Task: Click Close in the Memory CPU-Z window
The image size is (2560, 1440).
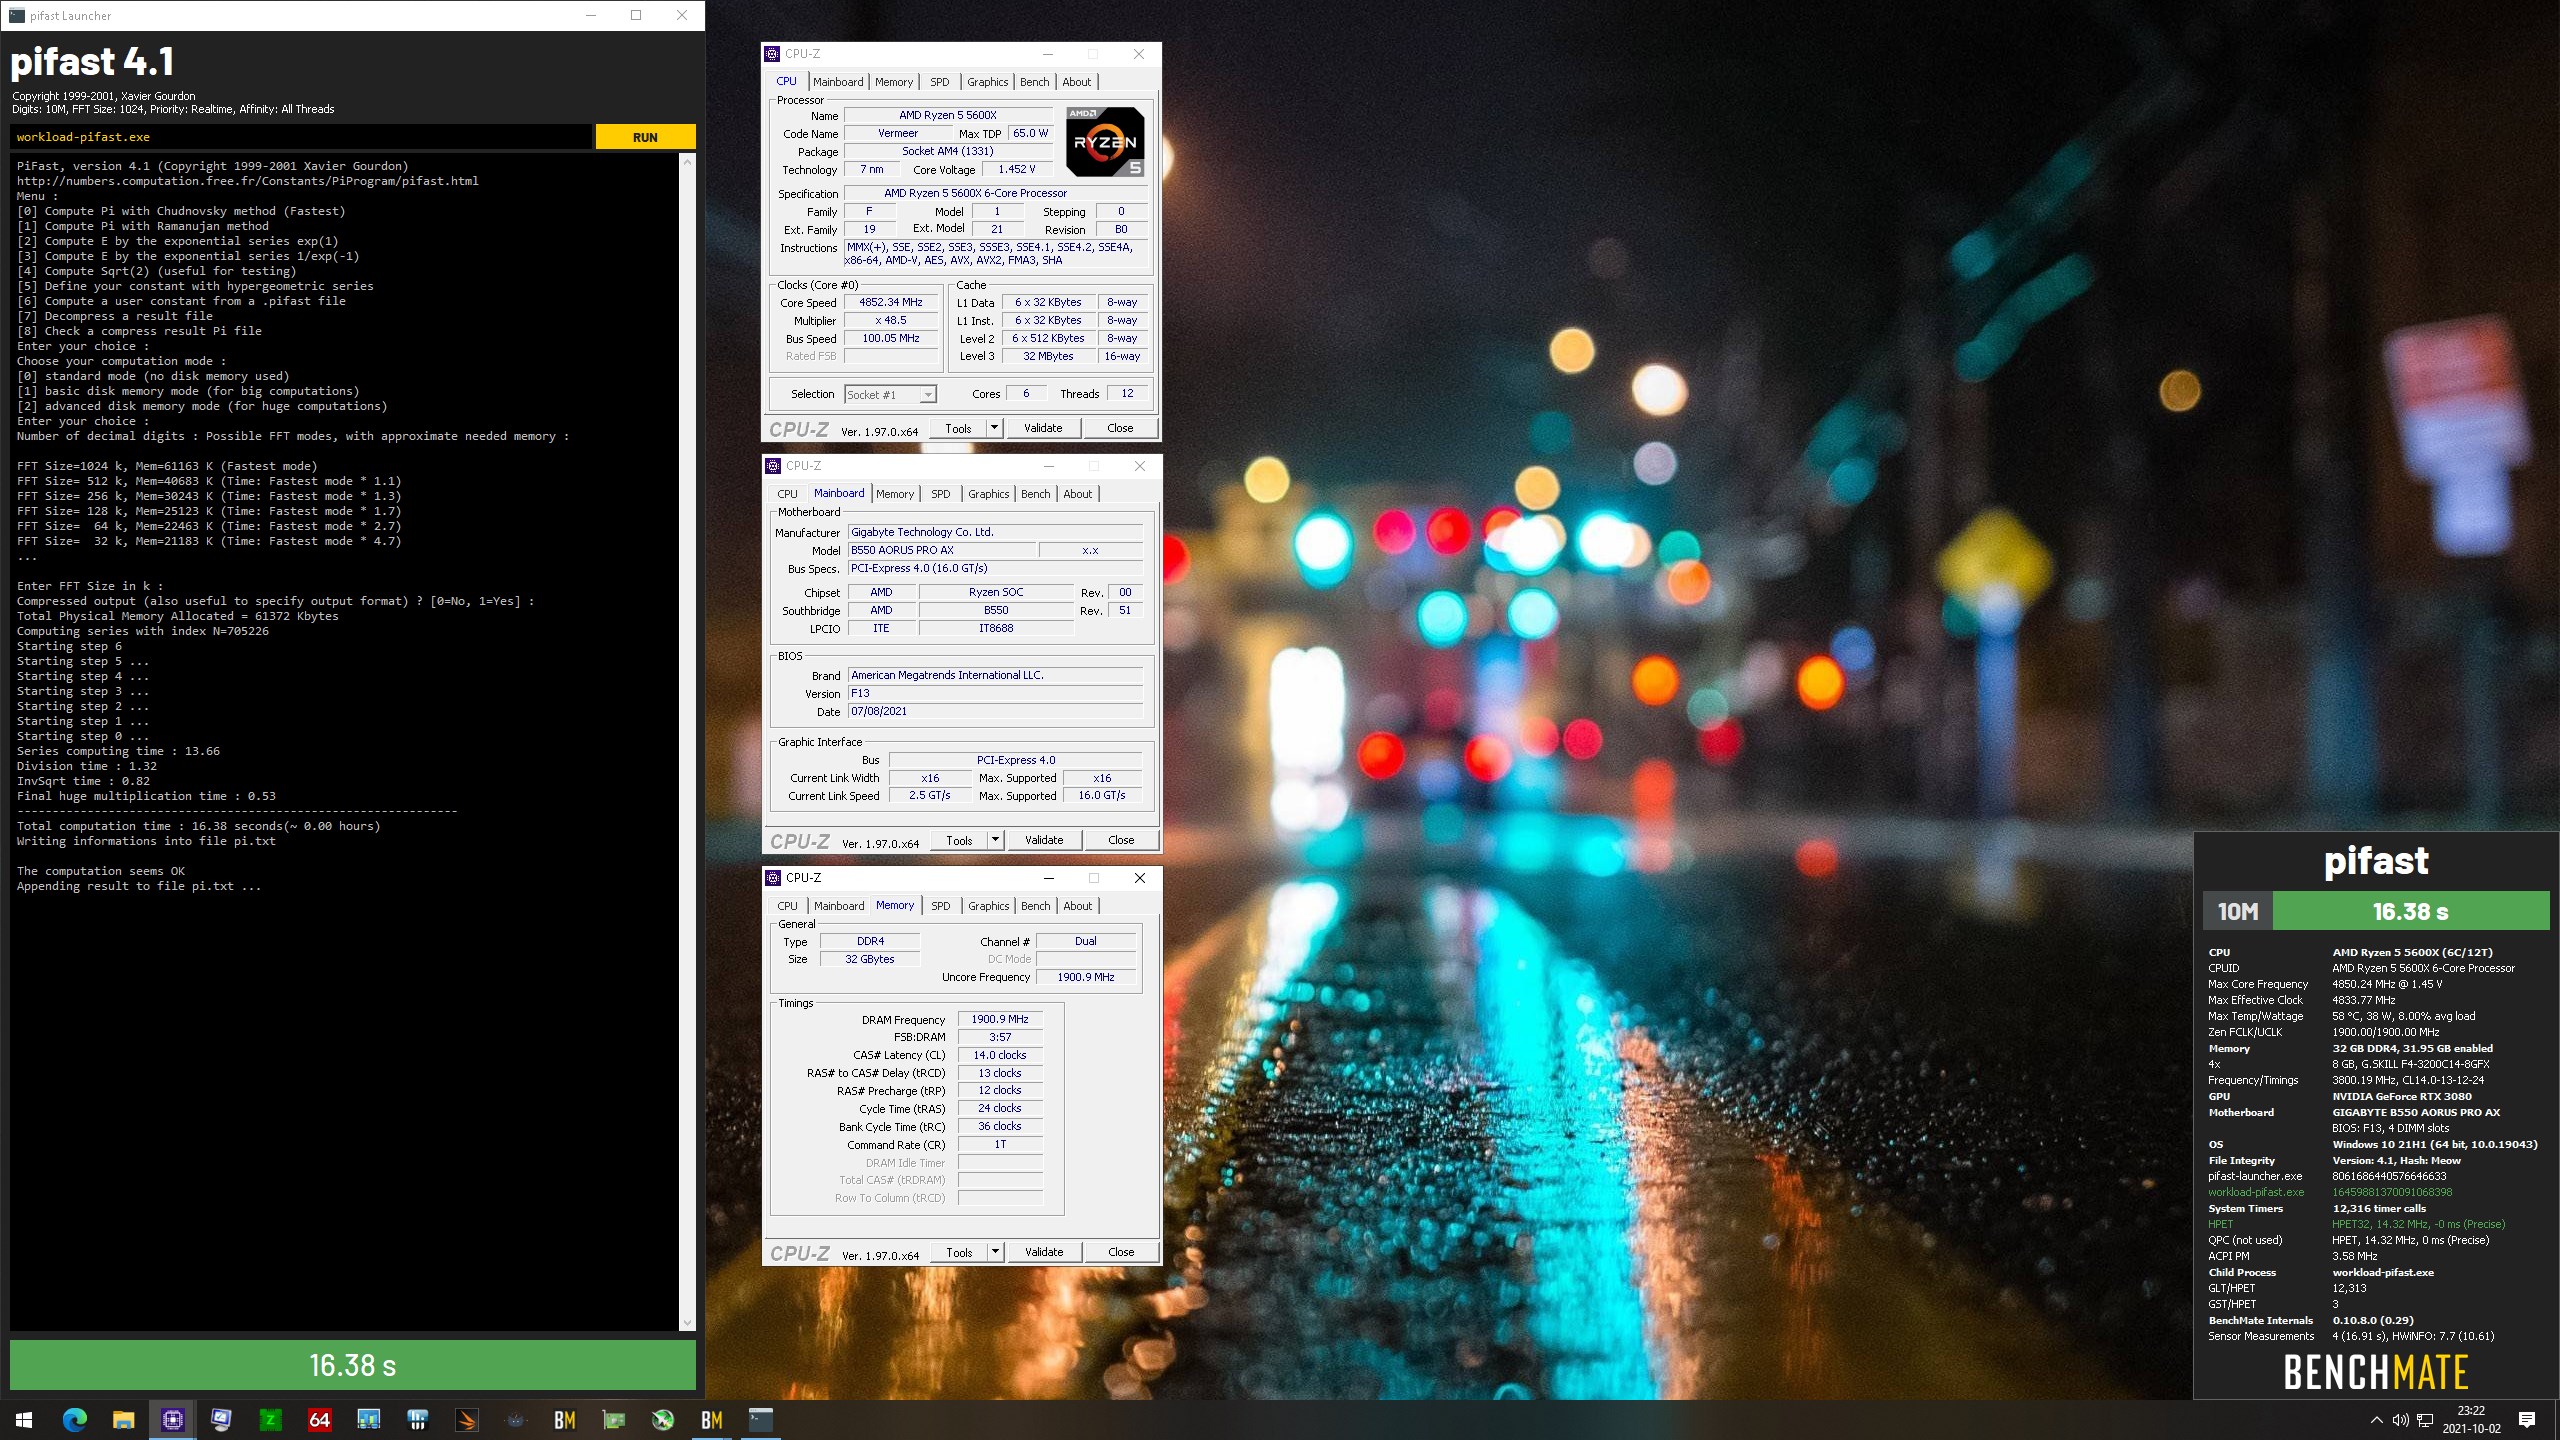Action: click(1121, 1252)
